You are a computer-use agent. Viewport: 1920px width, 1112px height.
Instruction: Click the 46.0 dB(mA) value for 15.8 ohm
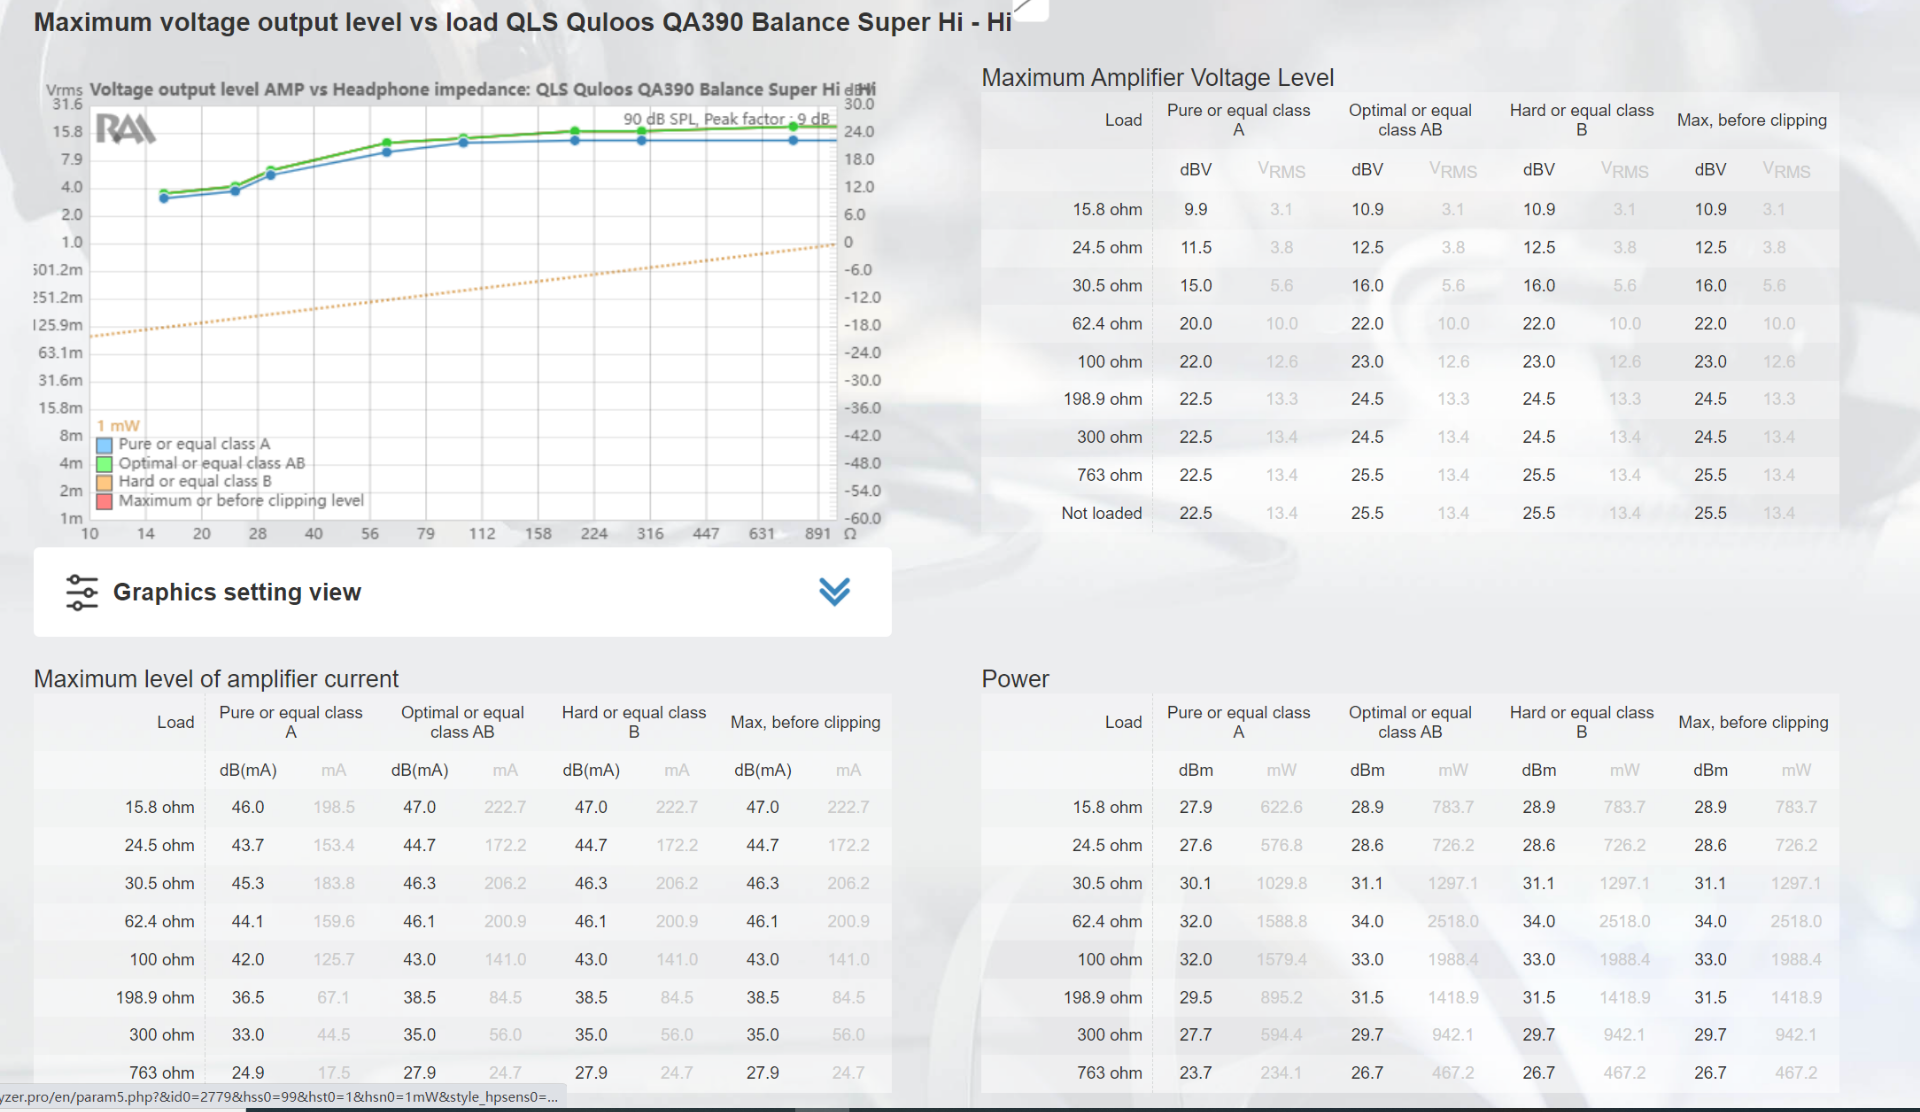(248, 807)
